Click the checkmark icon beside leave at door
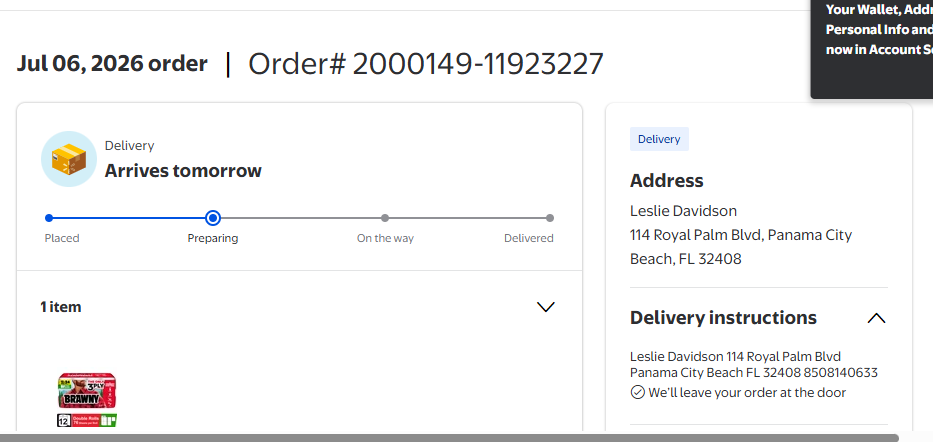This screenshot has width=933, height=442. 637,393
